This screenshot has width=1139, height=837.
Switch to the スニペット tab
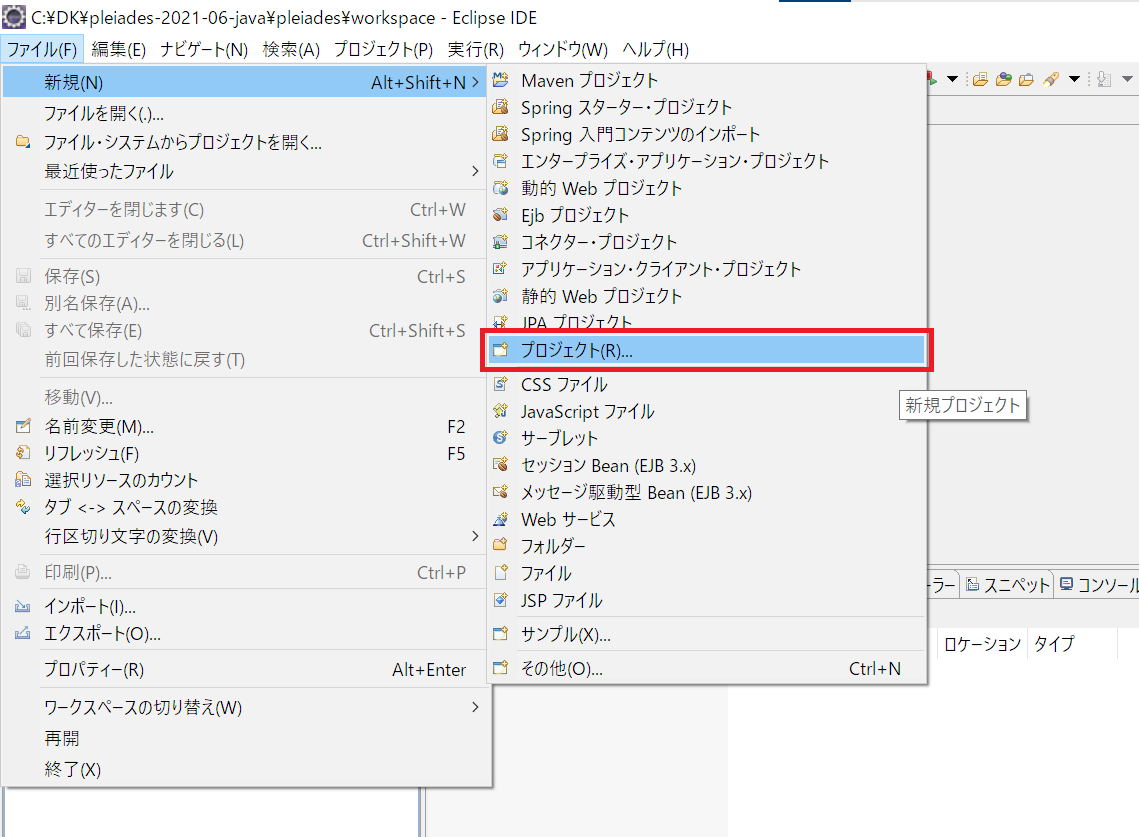click(x=1008, y=585)
